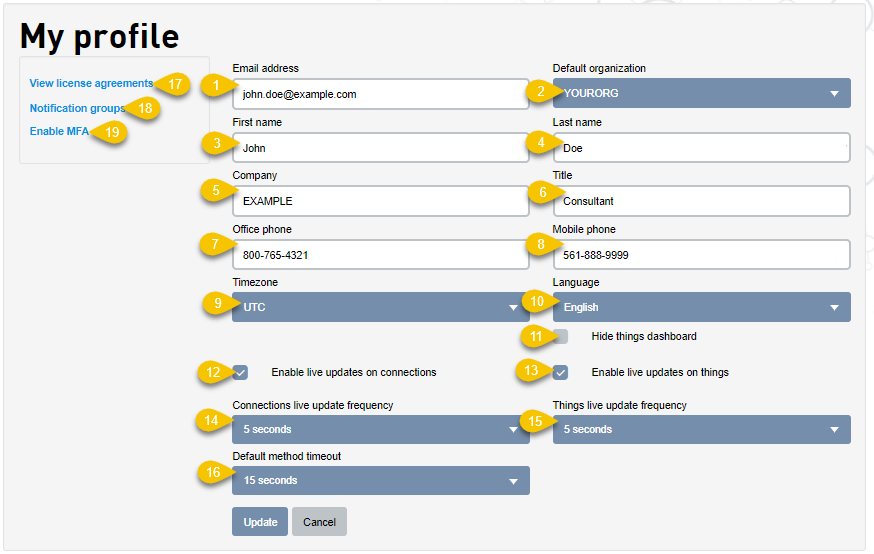Click the Update button
The height and width of the screenshot is (554, 874).
pos(260,522)
